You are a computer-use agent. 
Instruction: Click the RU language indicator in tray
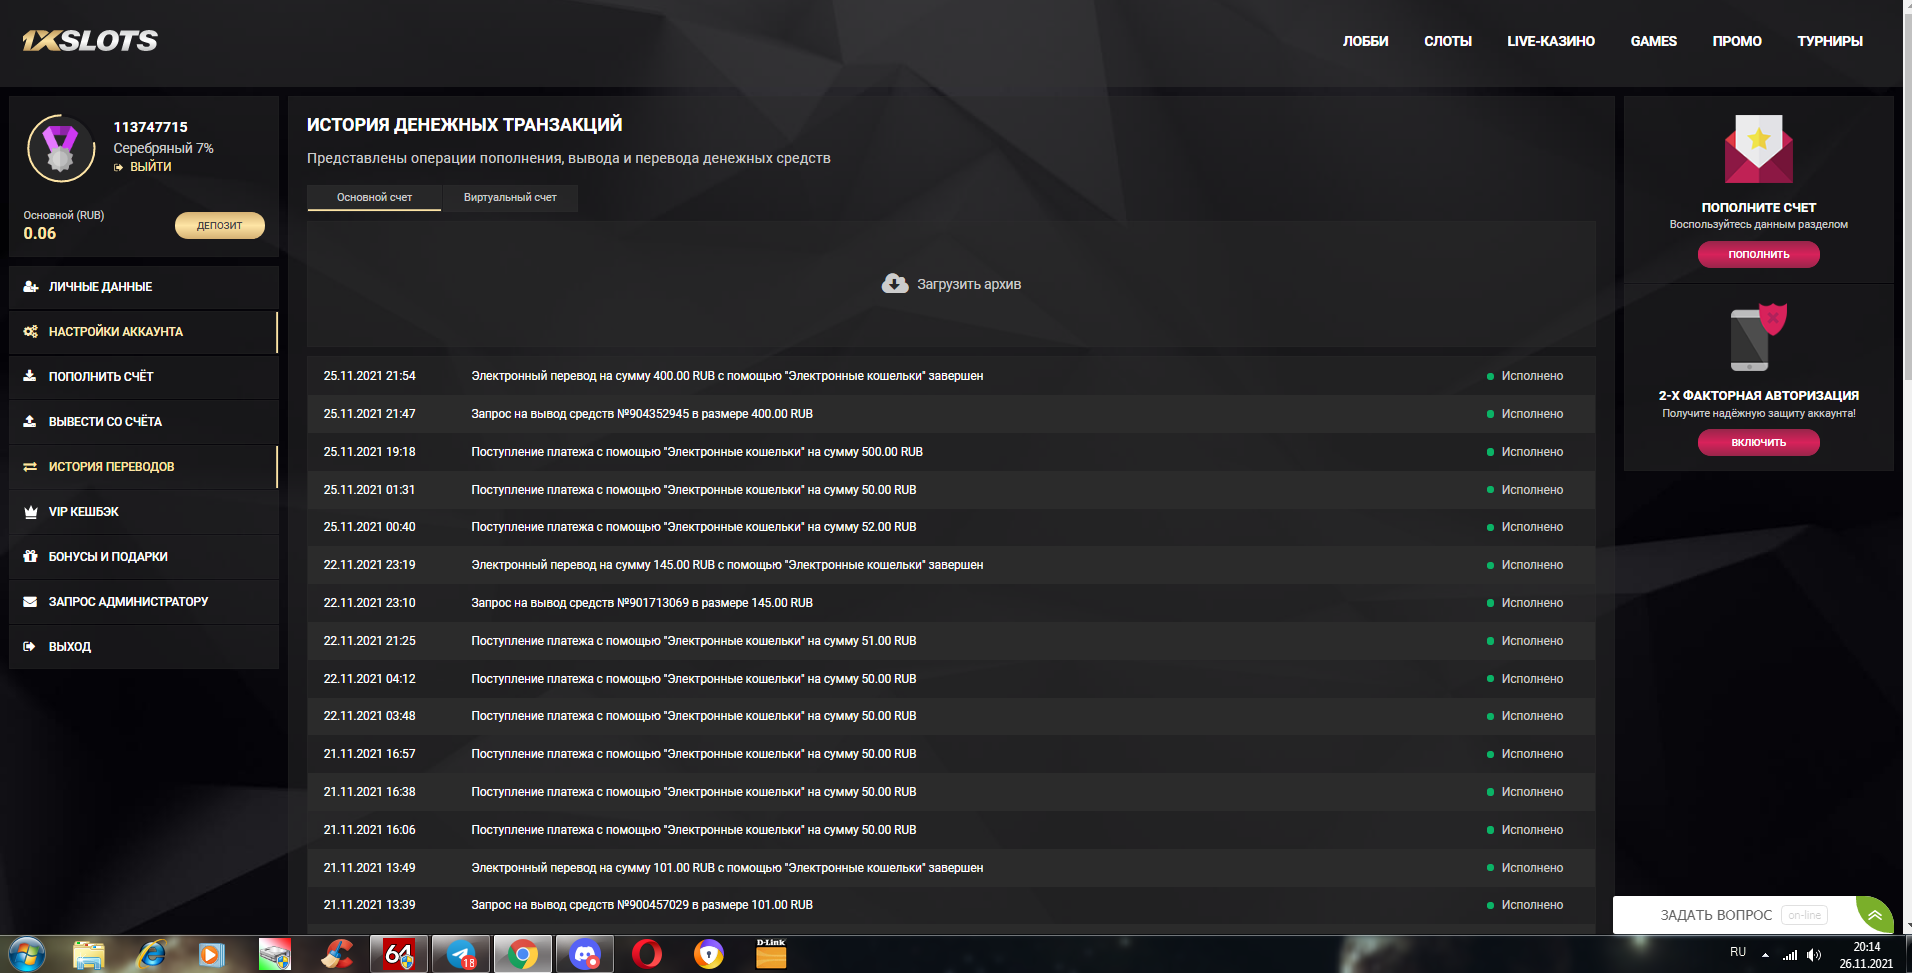pyautogui.click(x=1738, y=952)
